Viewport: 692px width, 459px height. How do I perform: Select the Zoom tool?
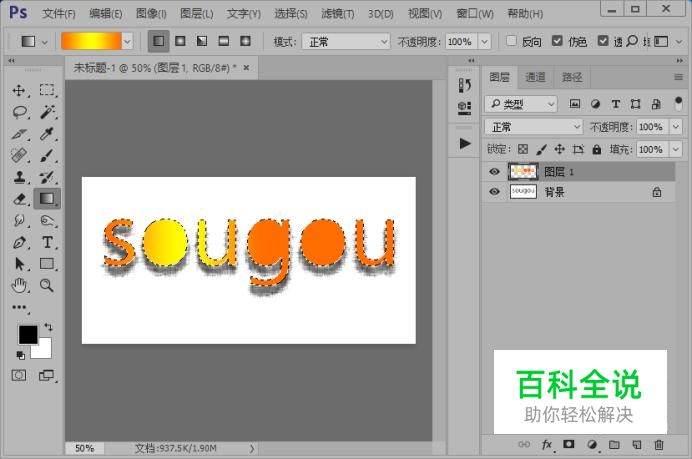click(x=47, y=286)
